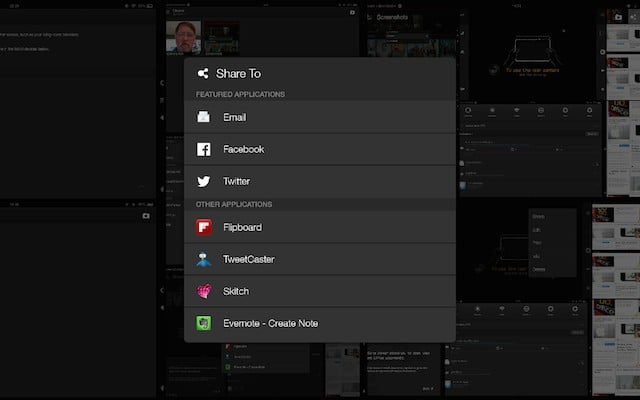The height and width of the screenshot is (400, 640).
Task: Open the dark thumbnail beside face photo
Action: [222, 38]
